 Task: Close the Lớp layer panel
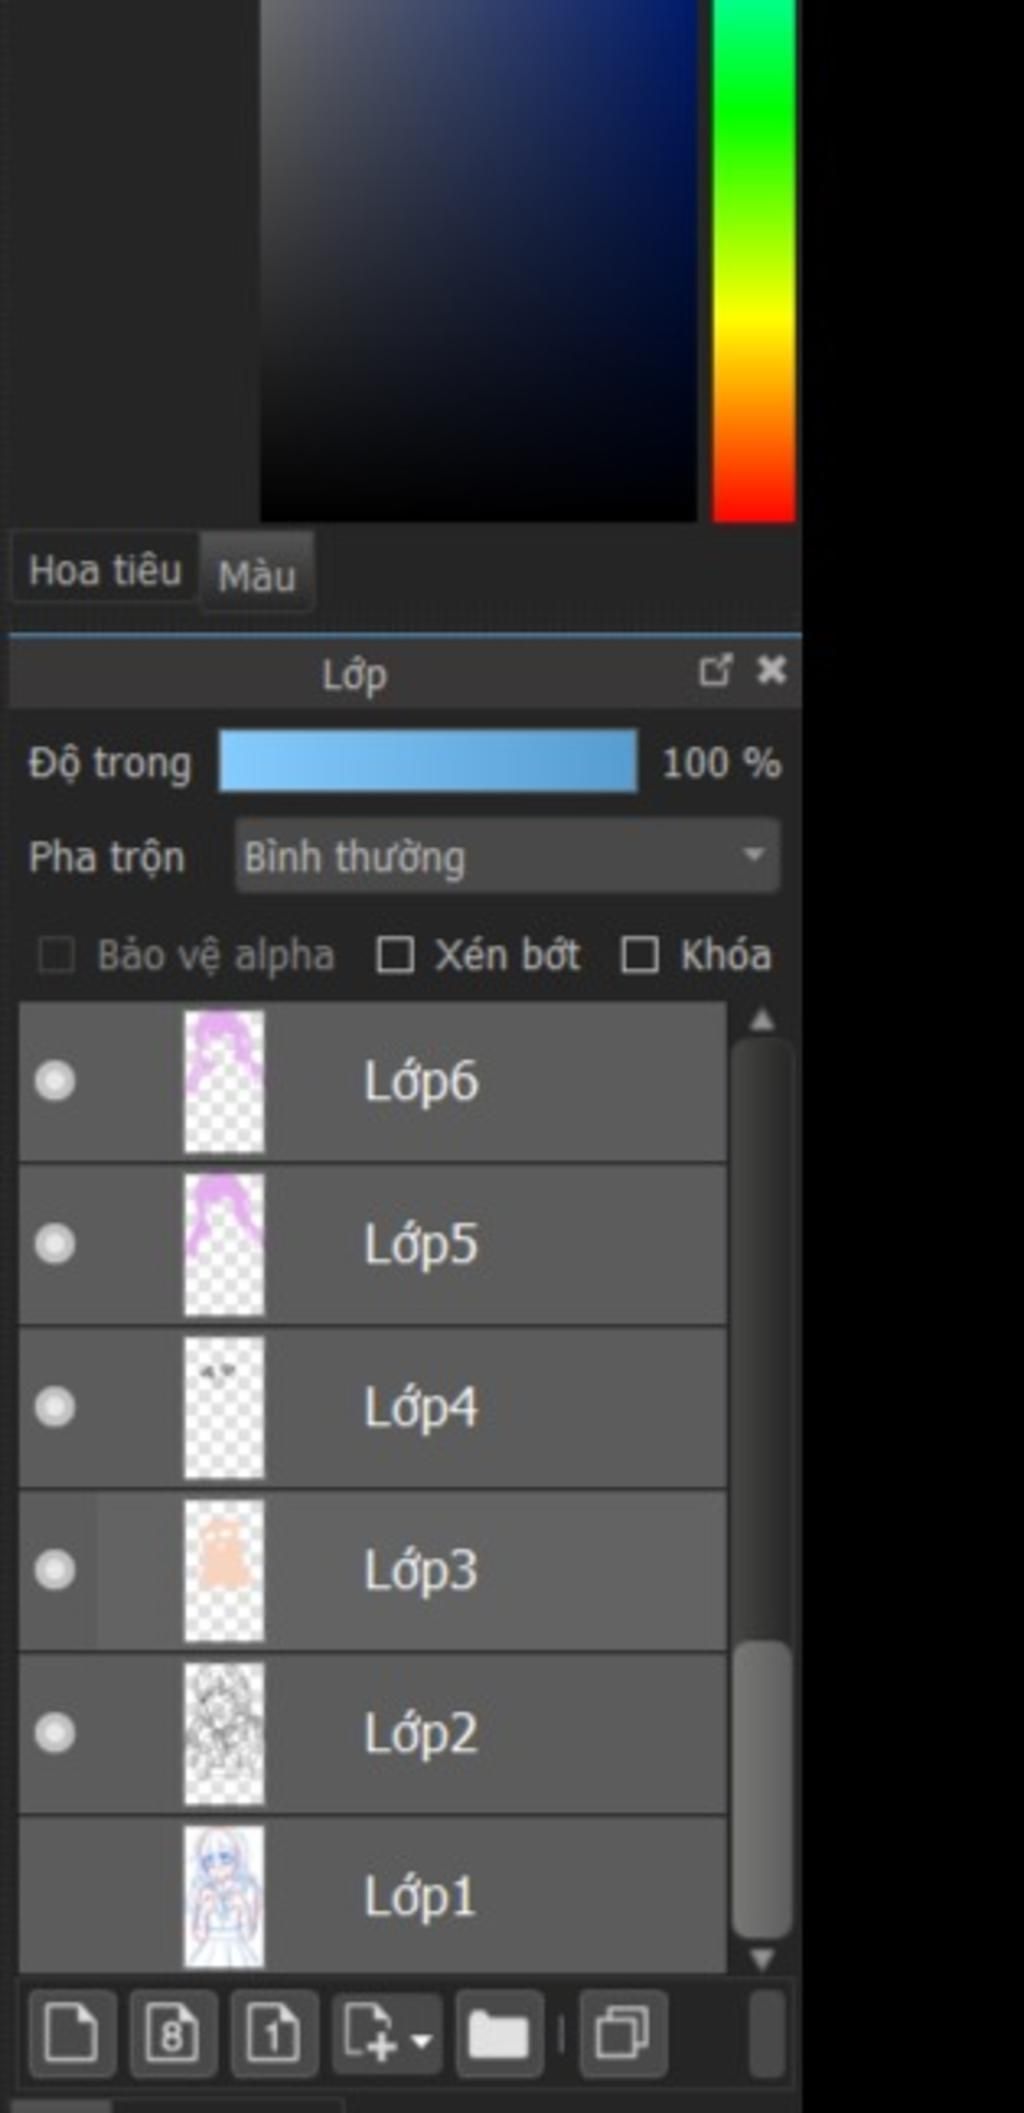point(771,670)
